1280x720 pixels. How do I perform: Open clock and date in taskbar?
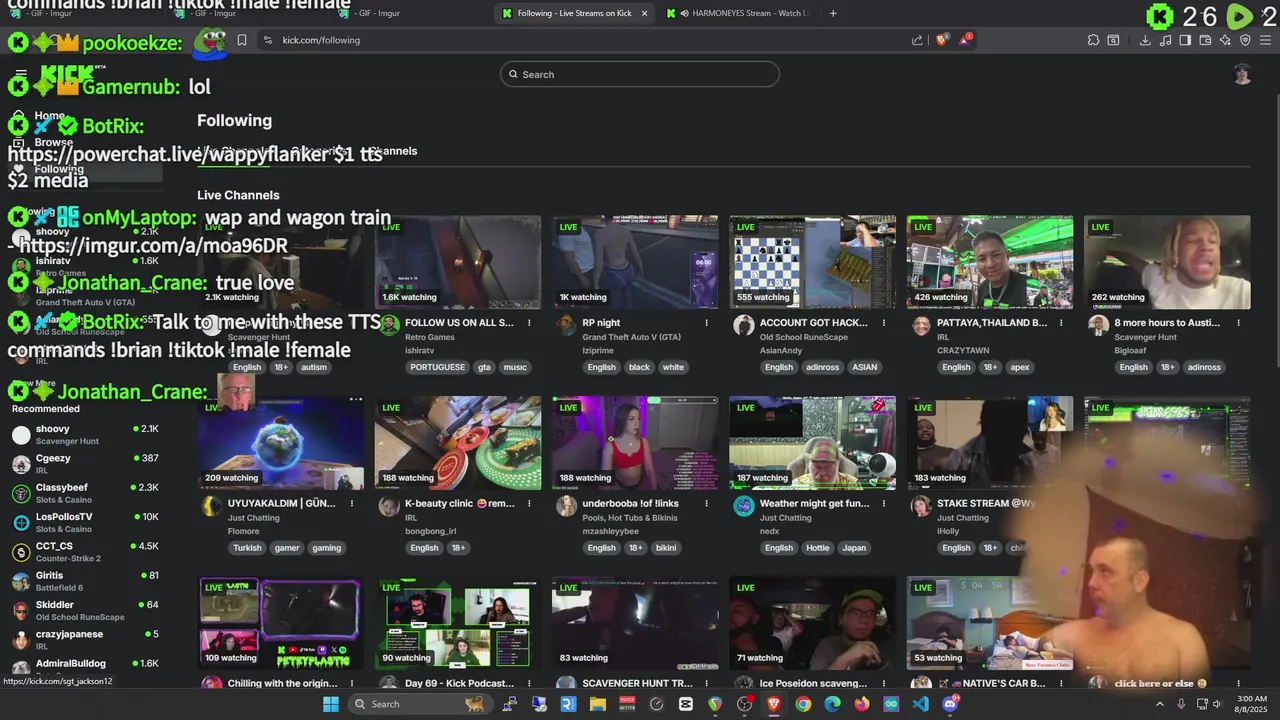click(1252, 704)
